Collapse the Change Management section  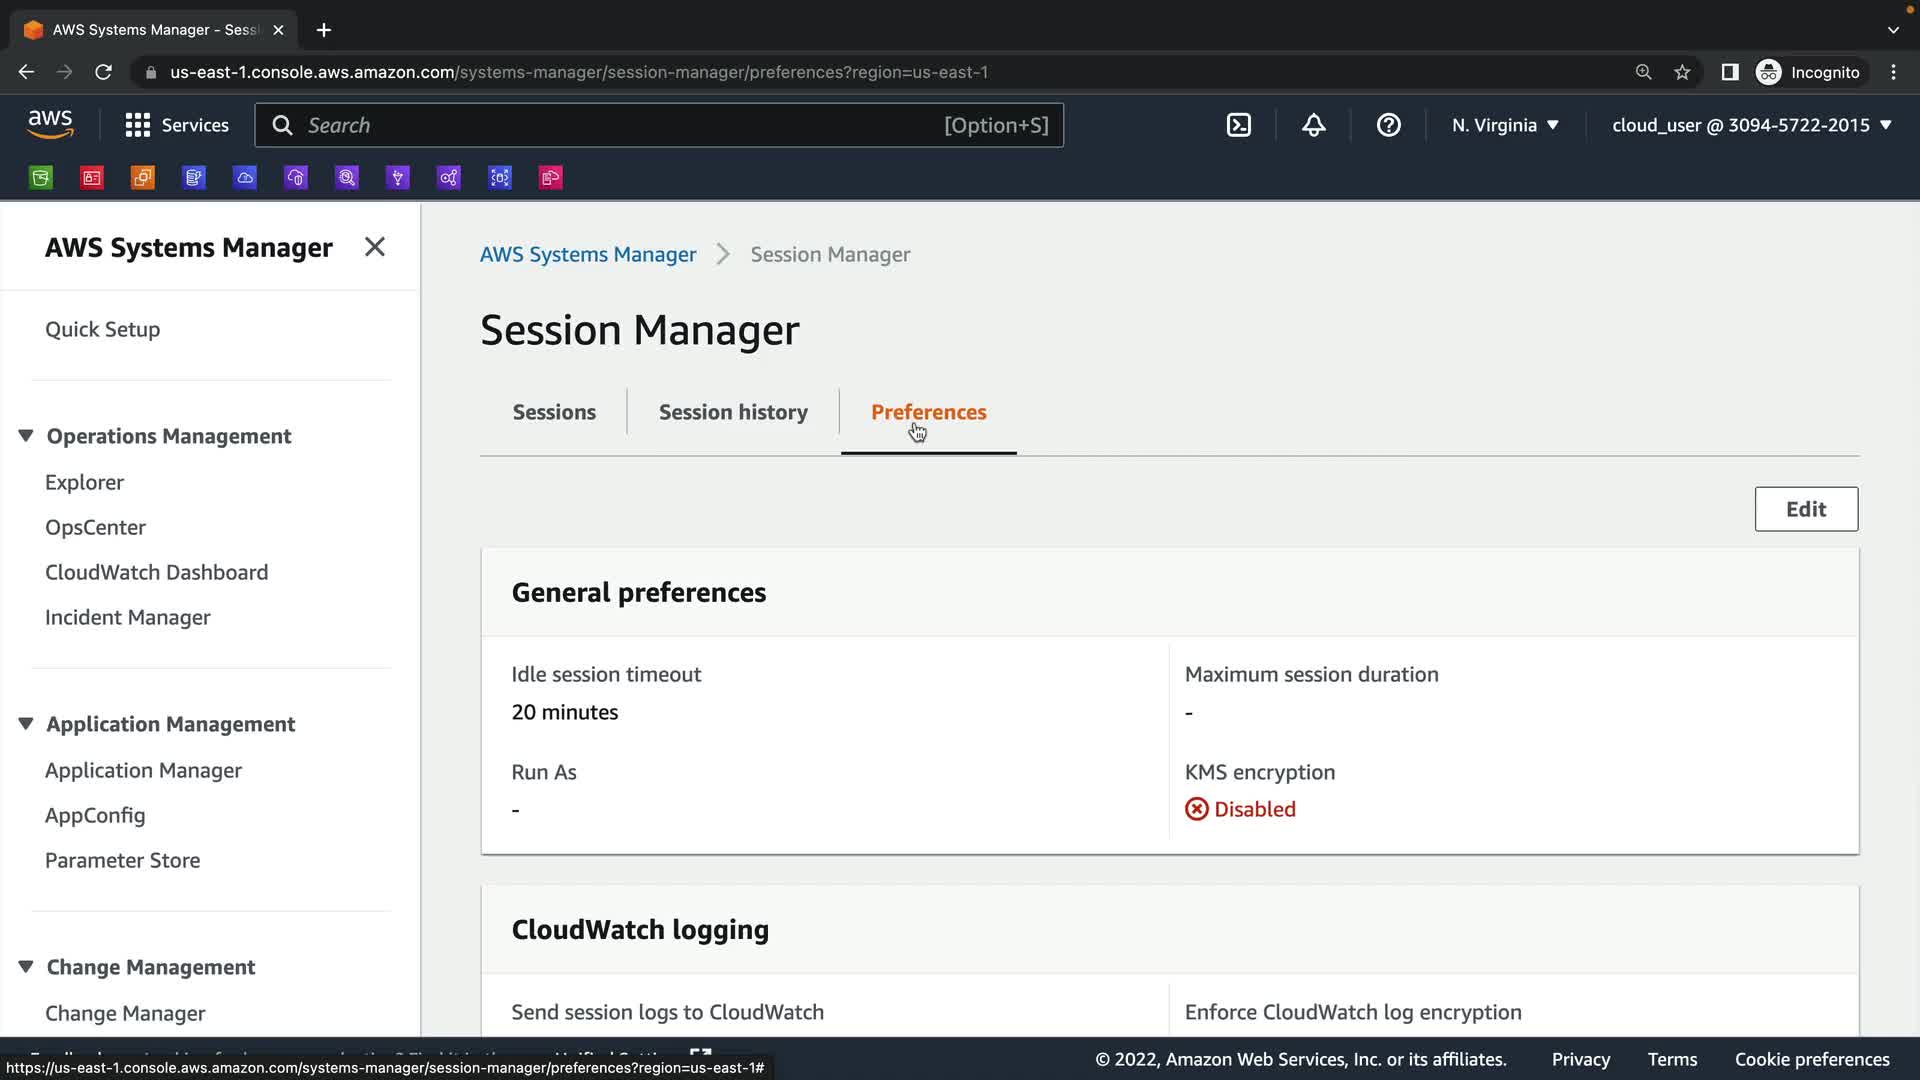pyautogui.click(x=26, y=967)
